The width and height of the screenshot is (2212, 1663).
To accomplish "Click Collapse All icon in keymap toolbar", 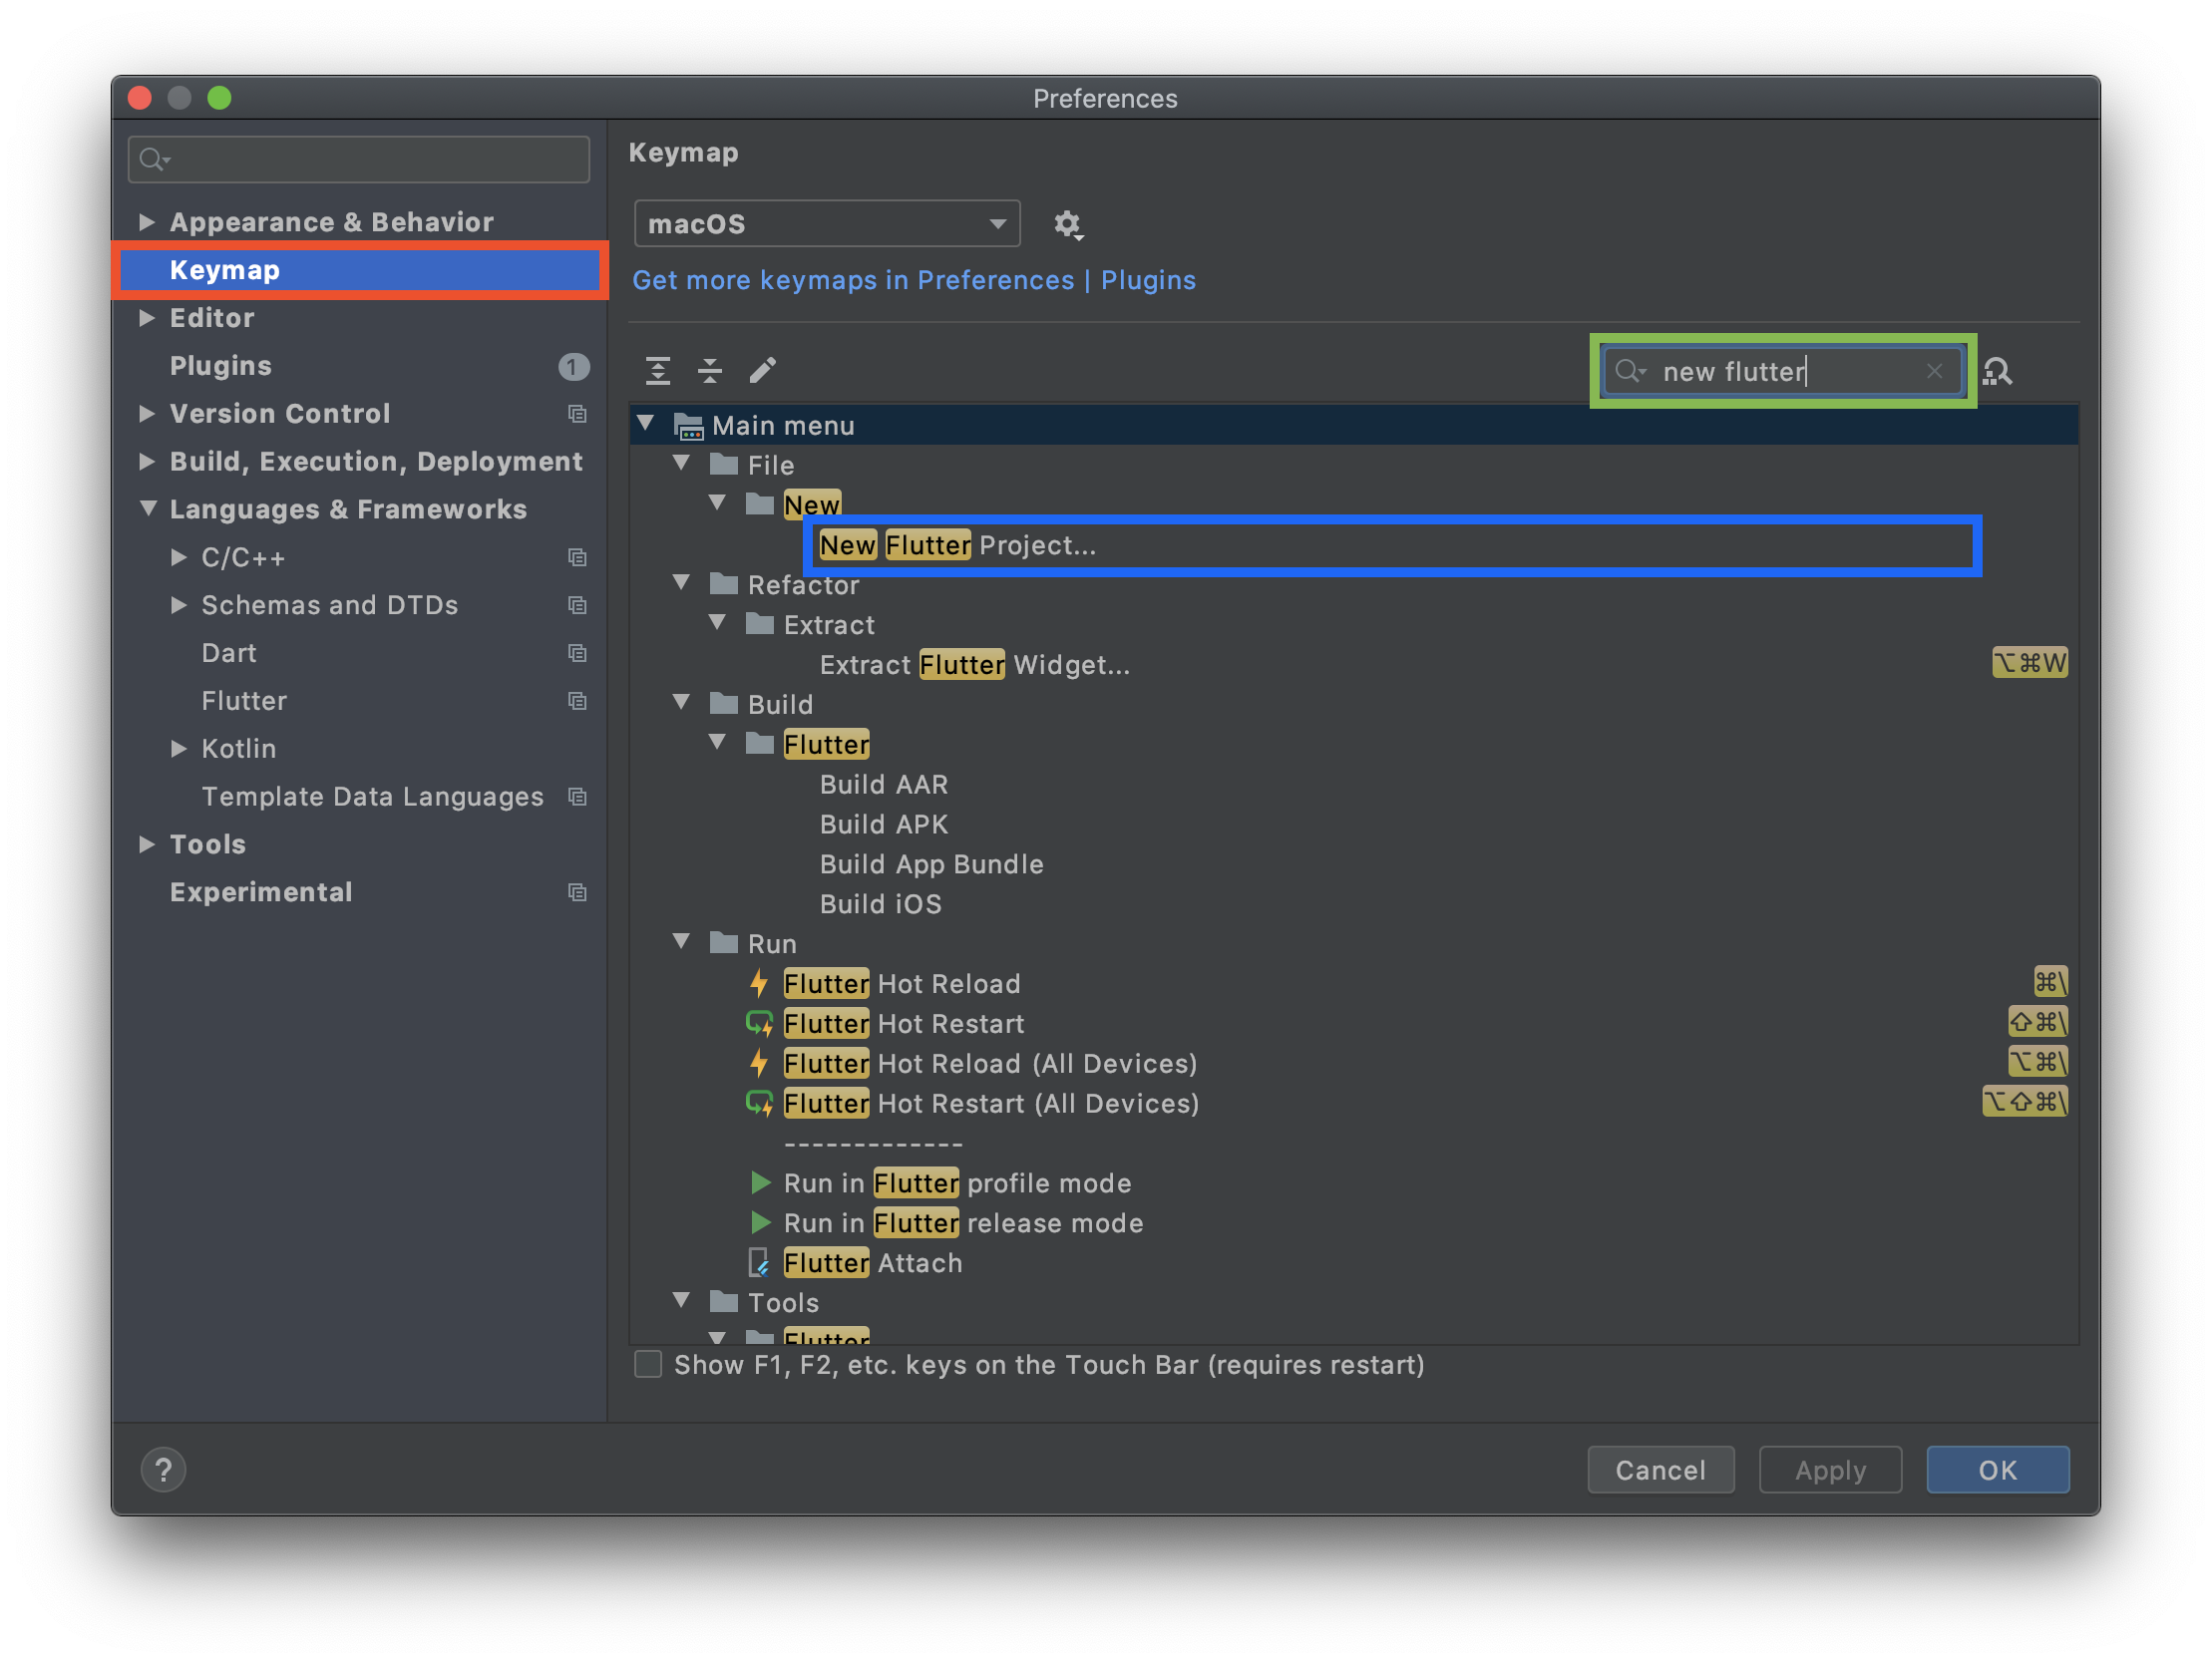I will coord(710,371).
